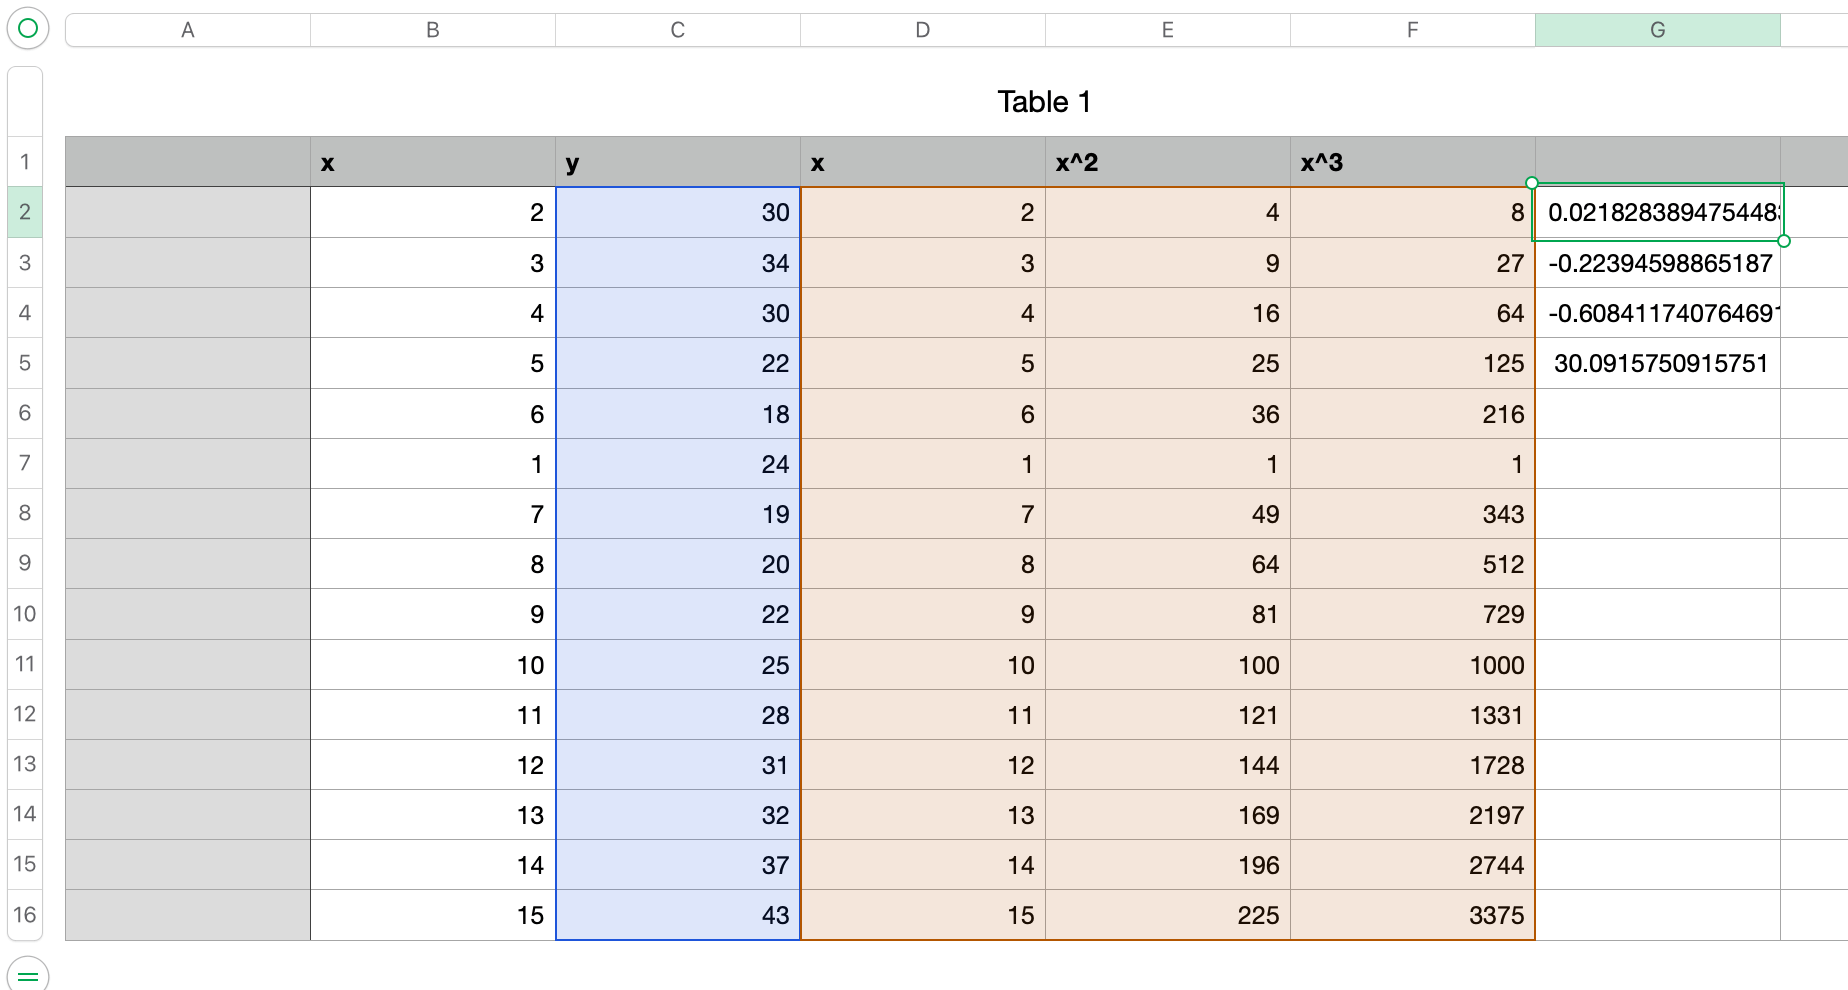The height and width of the screenshot is (990, 1848).
Task: Select the y value 43 cell
Action: click(x=677, y=915)
